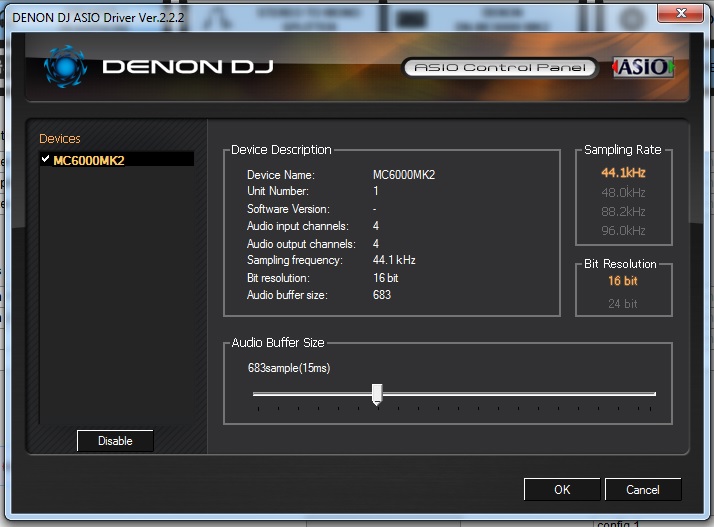Select 88.2kHz sampling rate
714x527 pixels.
pyautogui.click(x=623, y=211)
